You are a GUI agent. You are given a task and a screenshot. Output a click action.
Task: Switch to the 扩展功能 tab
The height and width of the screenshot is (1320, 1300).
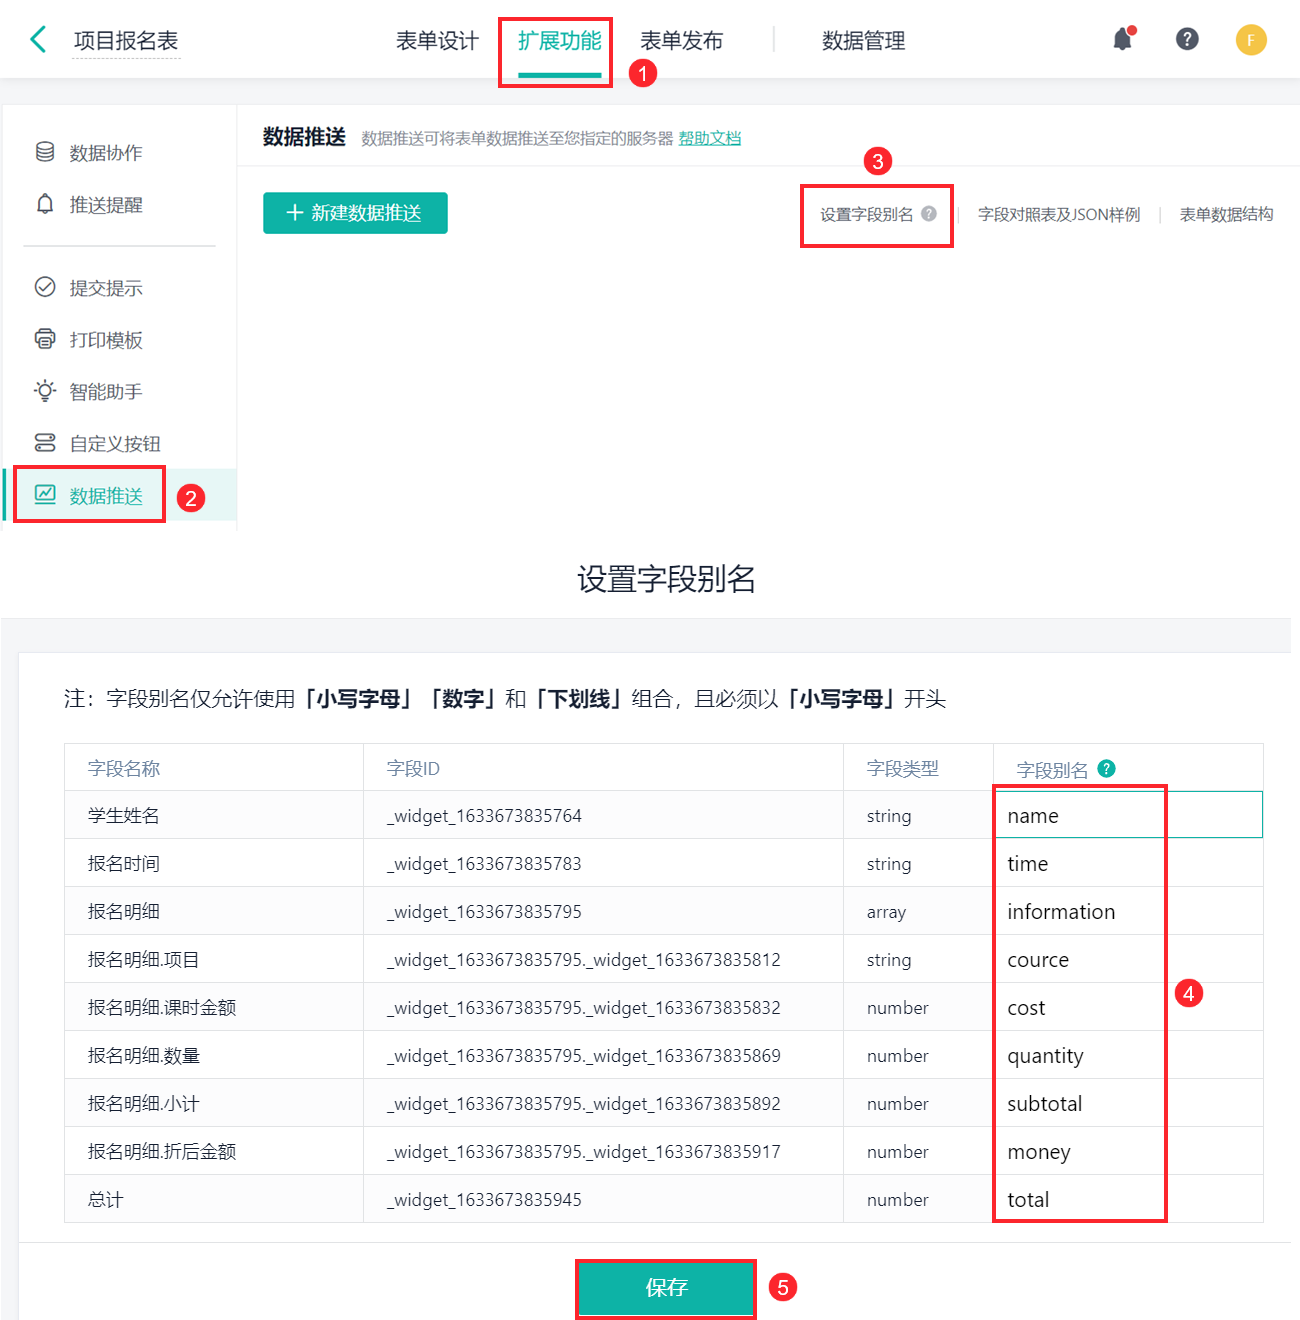(x=559, y=41)
